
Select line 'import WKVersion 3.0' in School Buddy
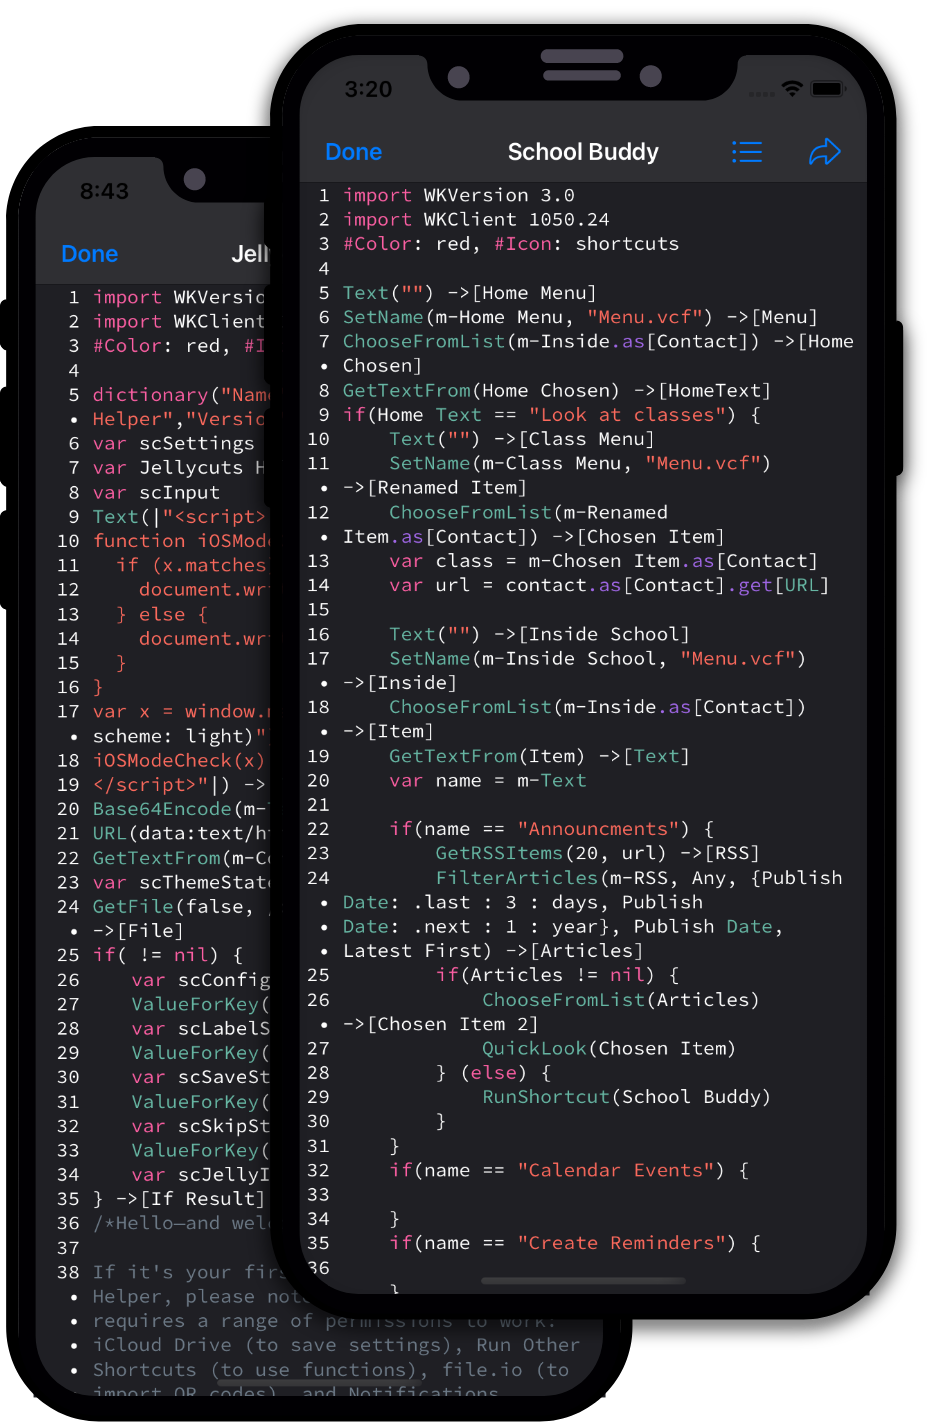pos(459,195)
